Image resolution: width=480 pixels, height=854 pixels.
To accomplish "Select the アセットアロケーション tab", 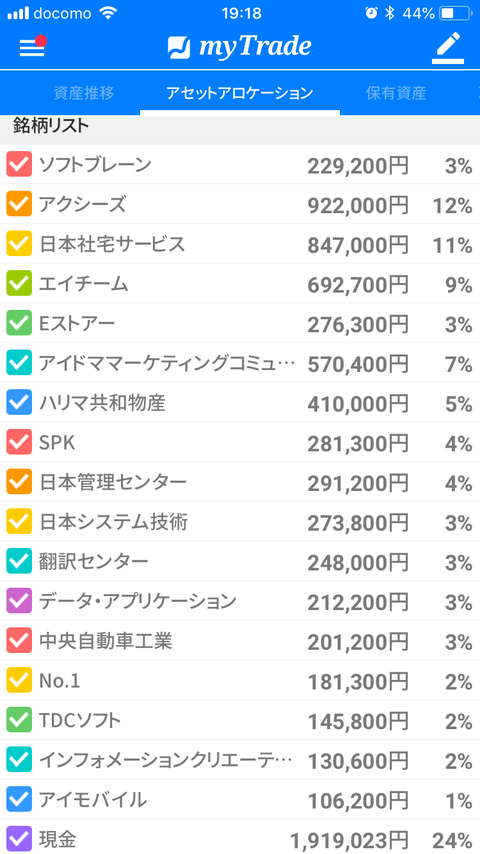I will 240,93.
